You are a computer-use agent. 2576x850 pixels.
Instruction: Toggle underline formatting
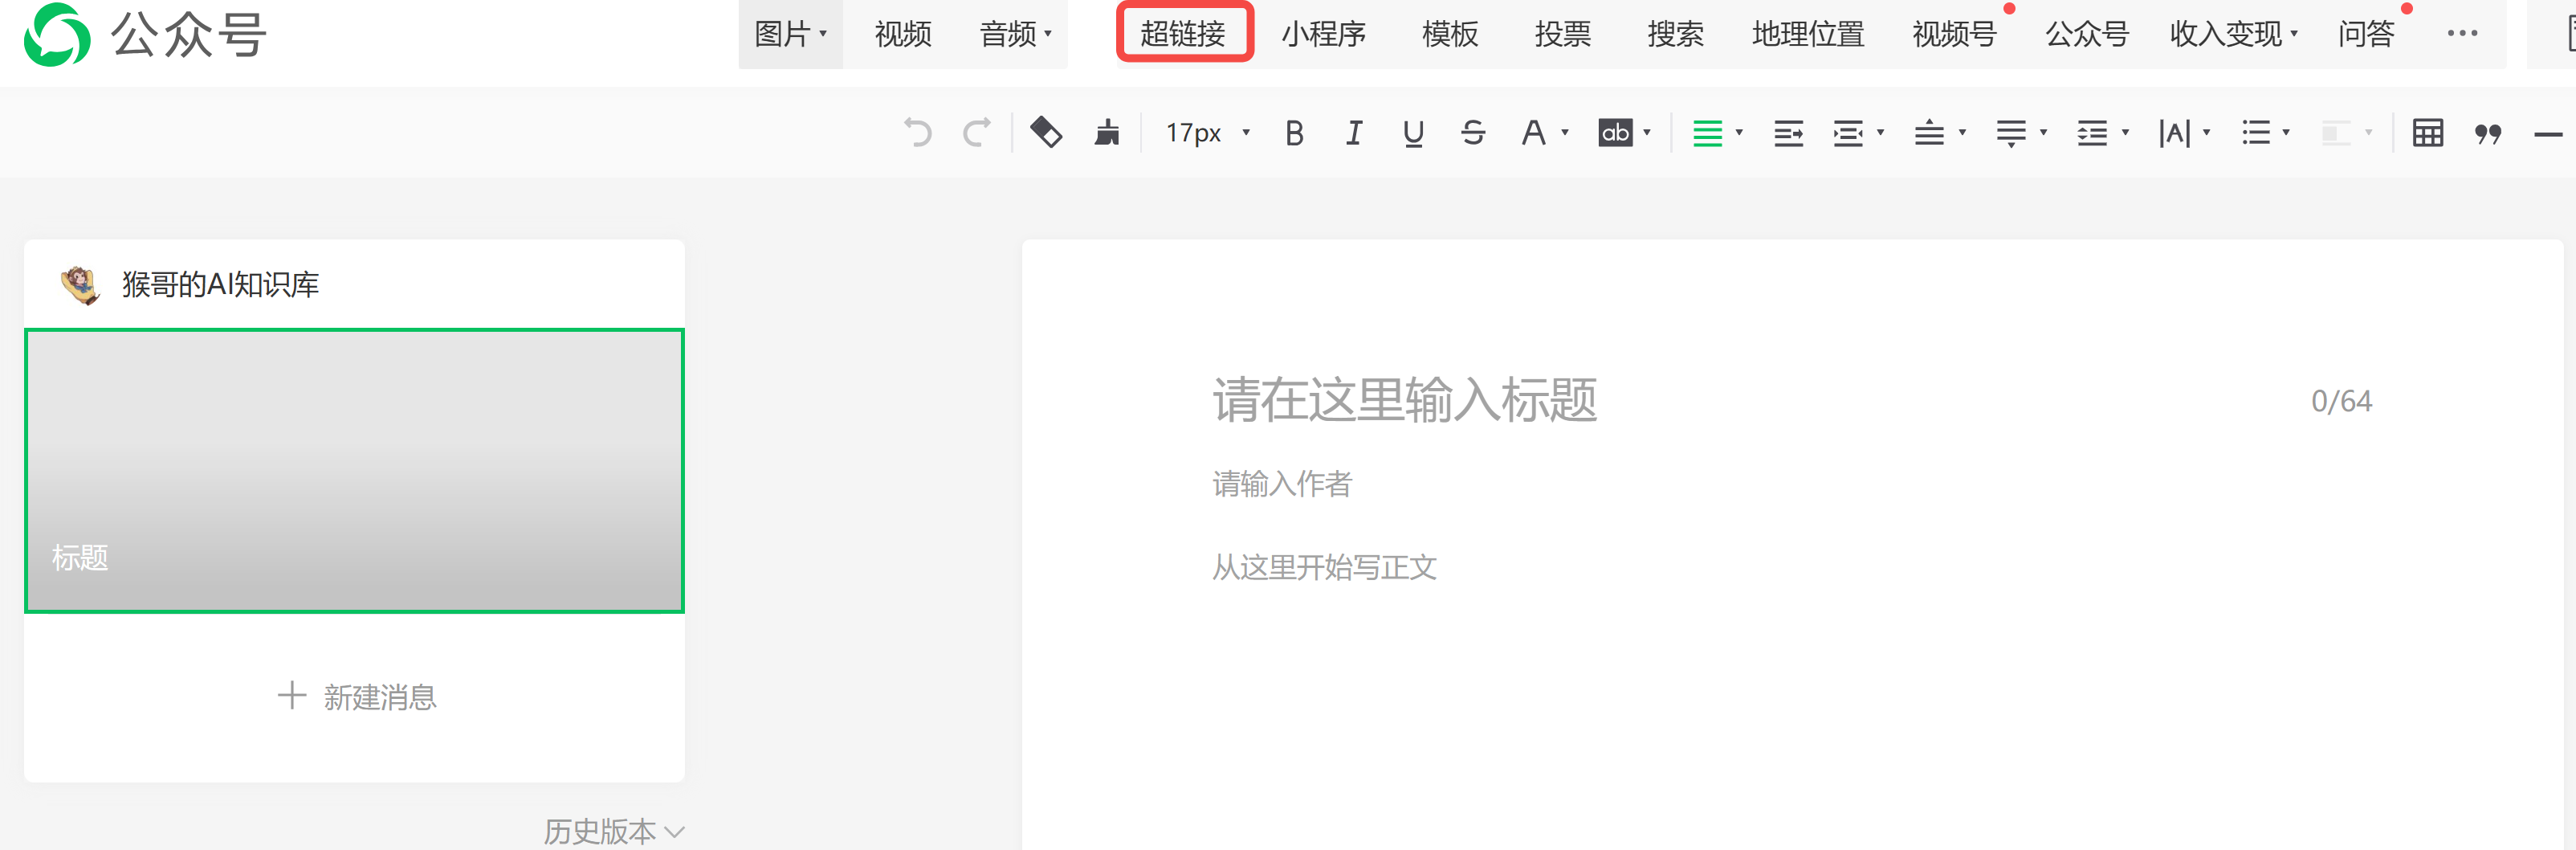click(1413, 133)
